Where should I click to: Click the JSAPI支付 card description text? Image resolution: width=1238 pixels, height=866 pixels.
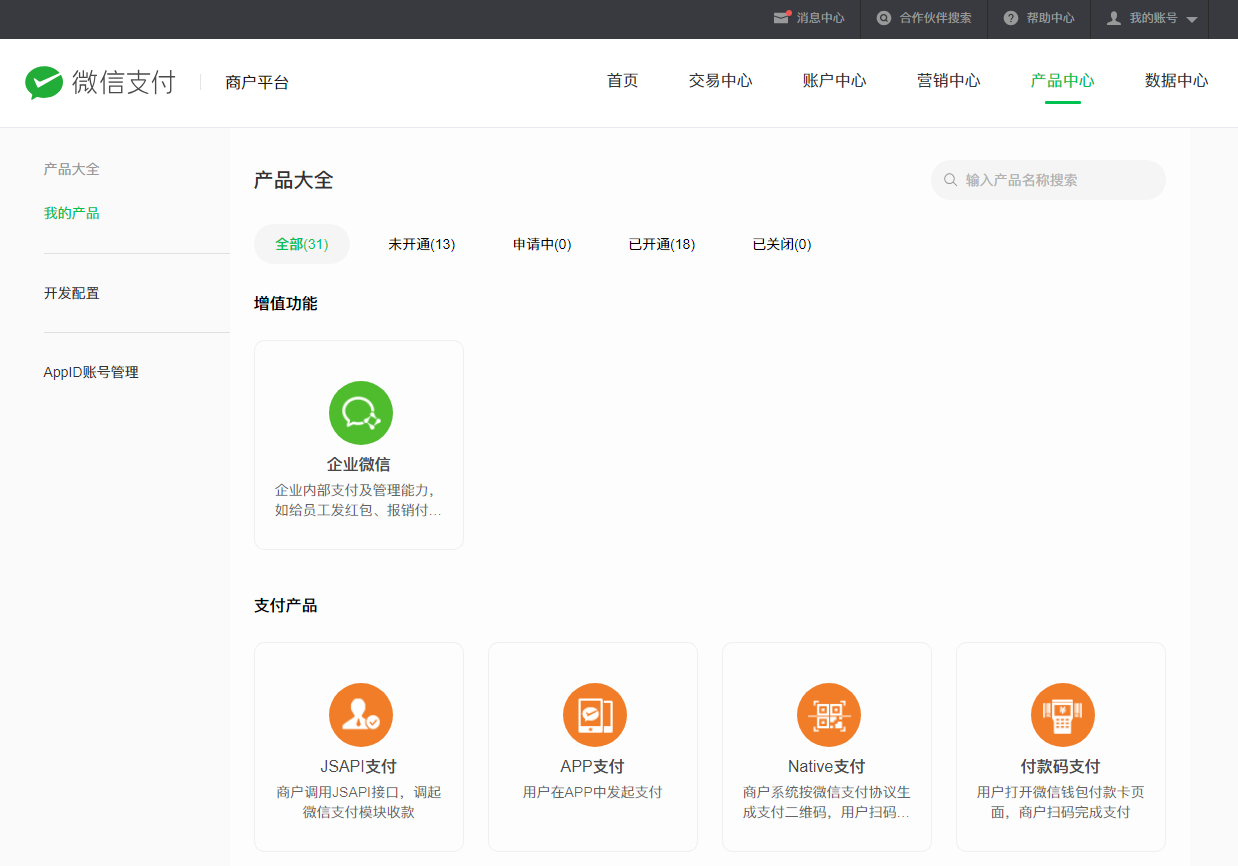coord(359,802)
